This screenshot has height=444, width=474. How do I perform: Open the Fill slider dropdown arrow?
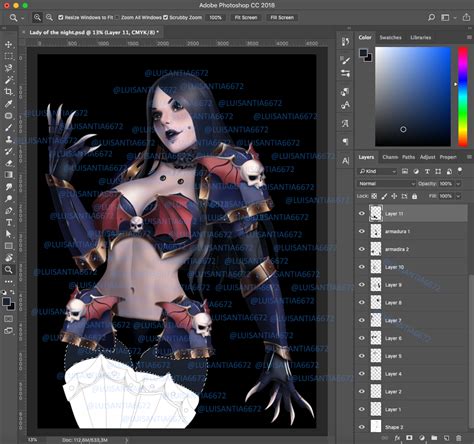pos(458,196)
